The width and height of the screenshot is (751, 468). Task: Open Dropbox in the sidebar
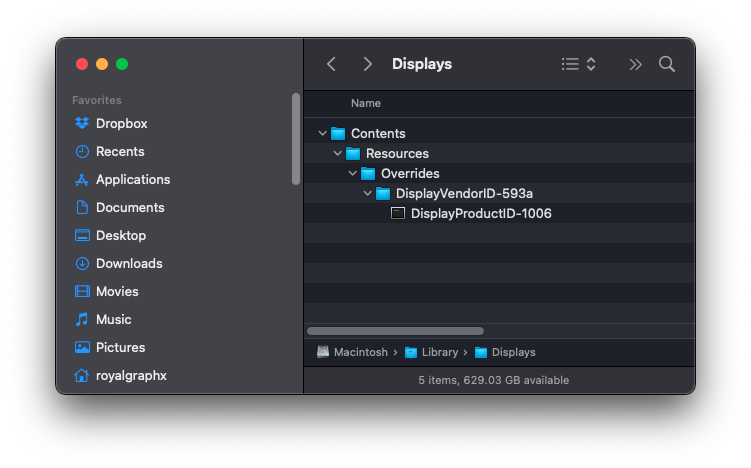pos(121,124)
